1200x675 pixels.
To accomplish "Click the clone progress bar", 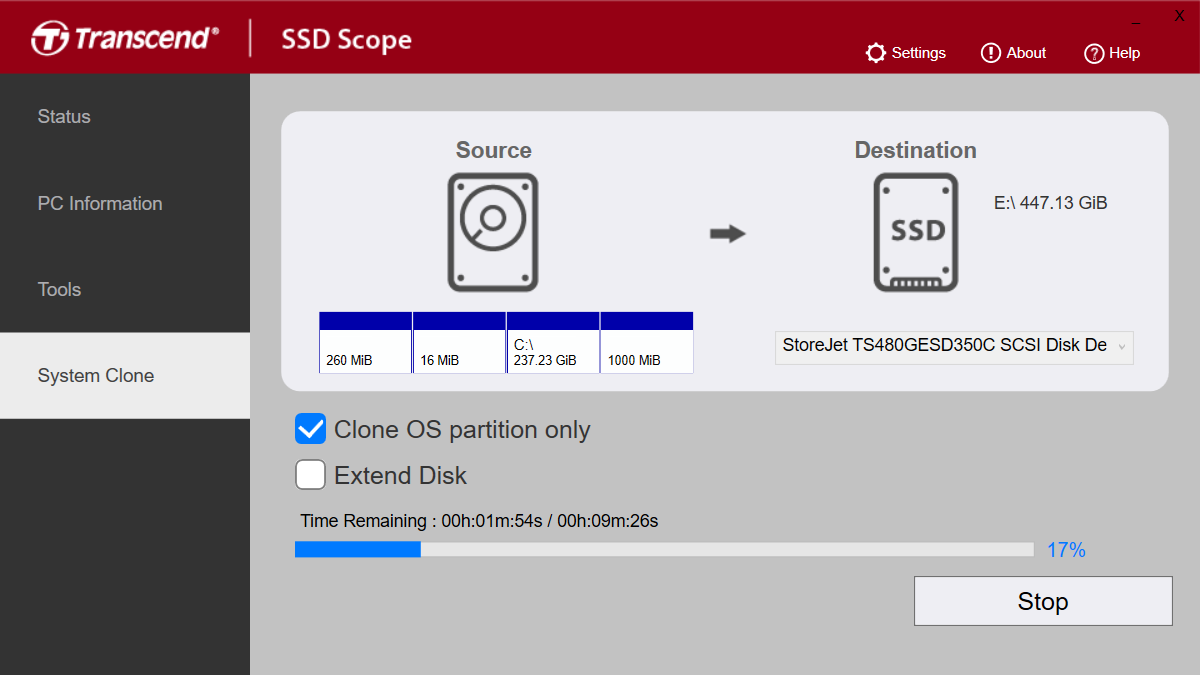I will [x=664, y=549].
